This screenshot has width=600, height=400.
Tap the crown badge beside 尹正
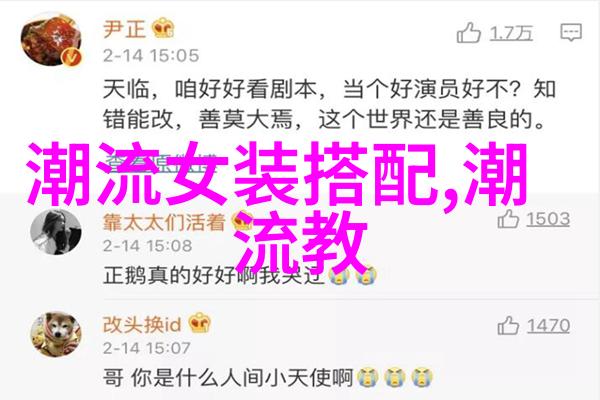(x=163, y=28)
